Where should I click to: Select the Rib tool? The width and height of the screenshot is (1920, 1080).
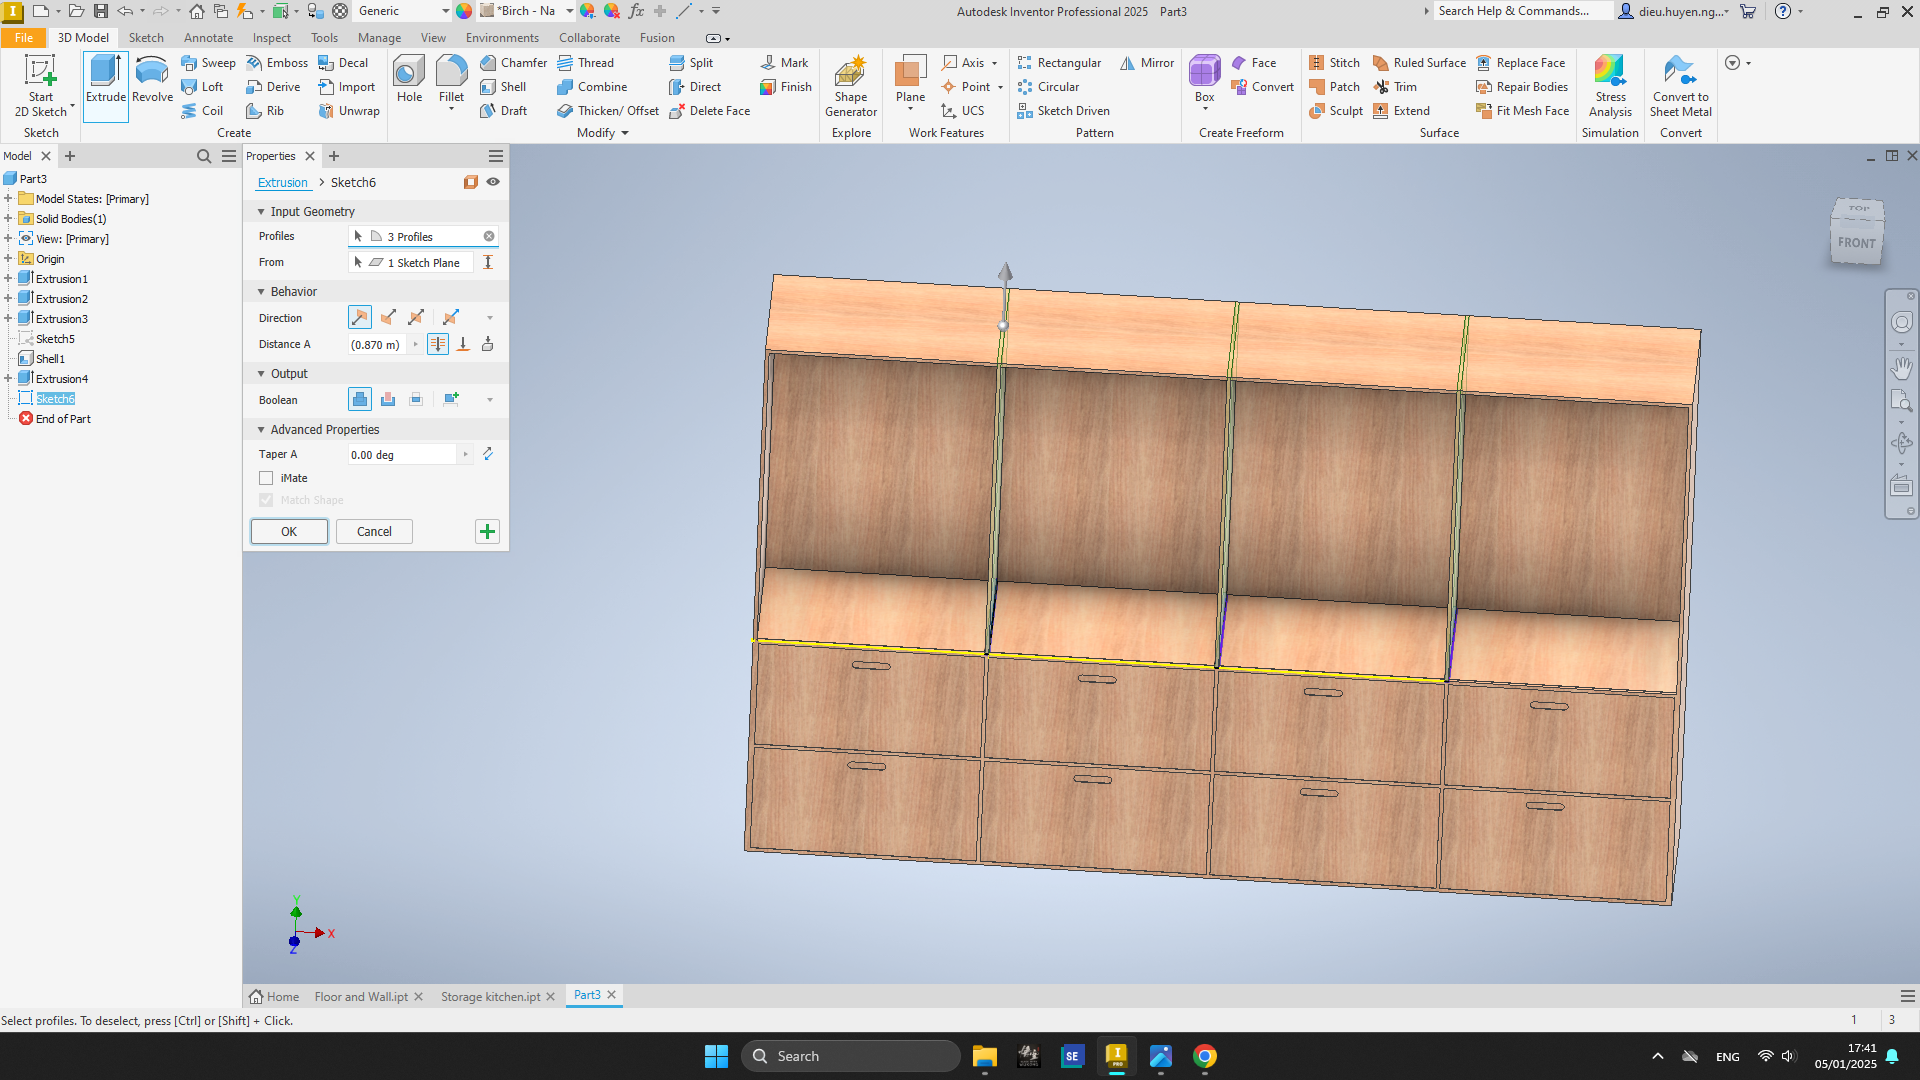(266, 111)
